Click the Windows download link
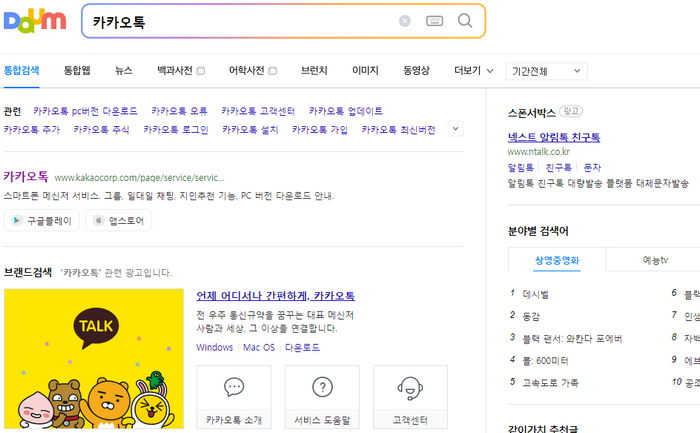The width and height of the screenshot is (700, 433). 214,347
